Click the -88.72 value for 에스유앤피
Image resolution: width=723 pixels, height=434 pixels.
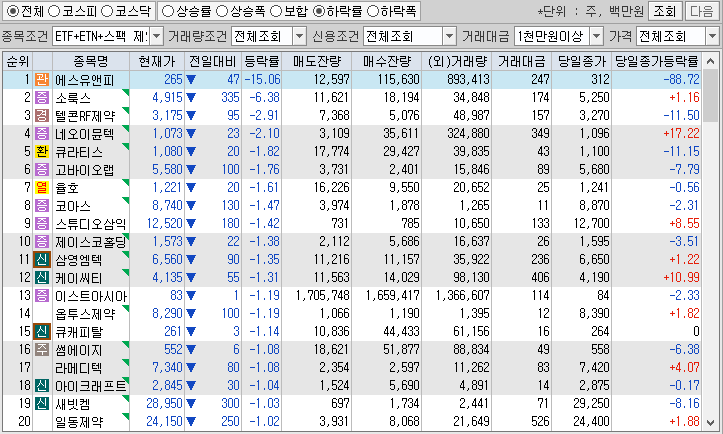click(681, 79)
